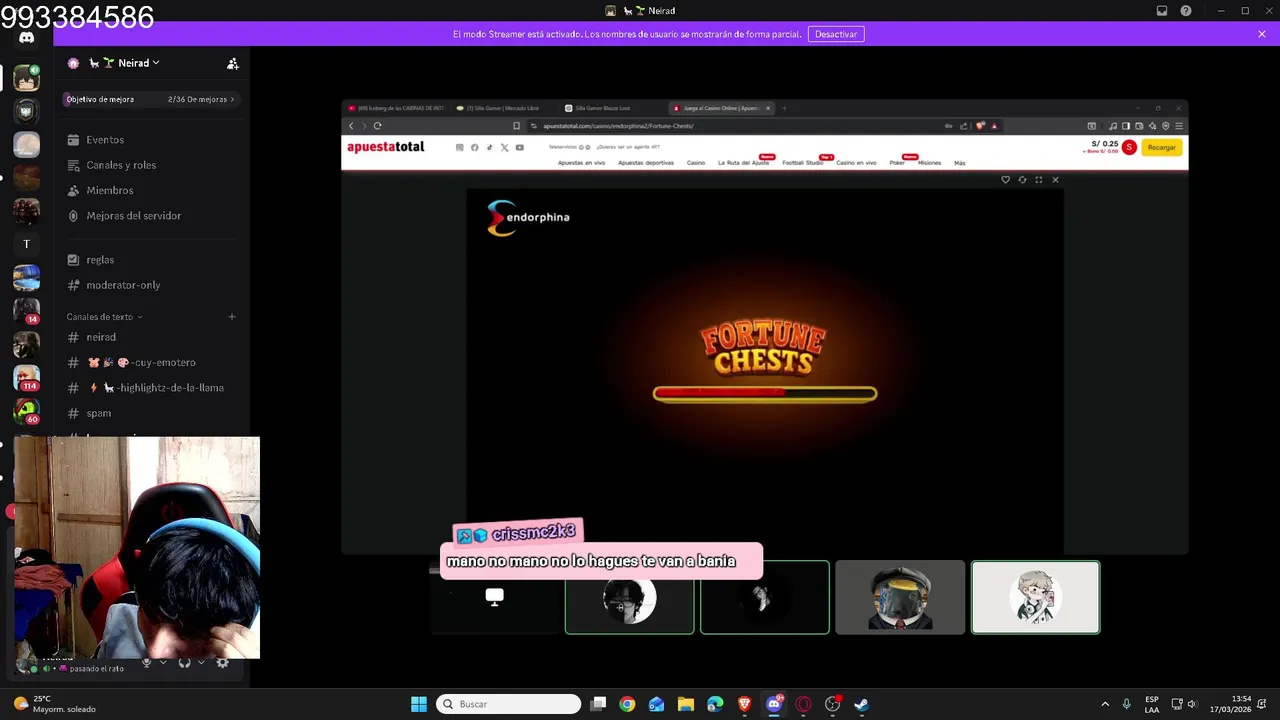Open Google Chrome from the taskbar
This screenshot has height=720, width=1280.
tap(627, 704)
